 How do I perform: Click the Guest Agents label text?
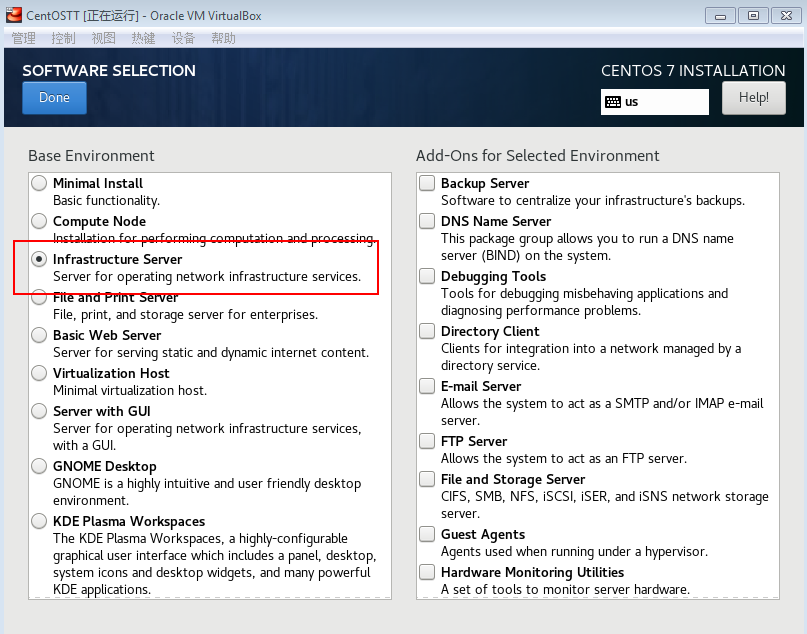pos(483,534)
